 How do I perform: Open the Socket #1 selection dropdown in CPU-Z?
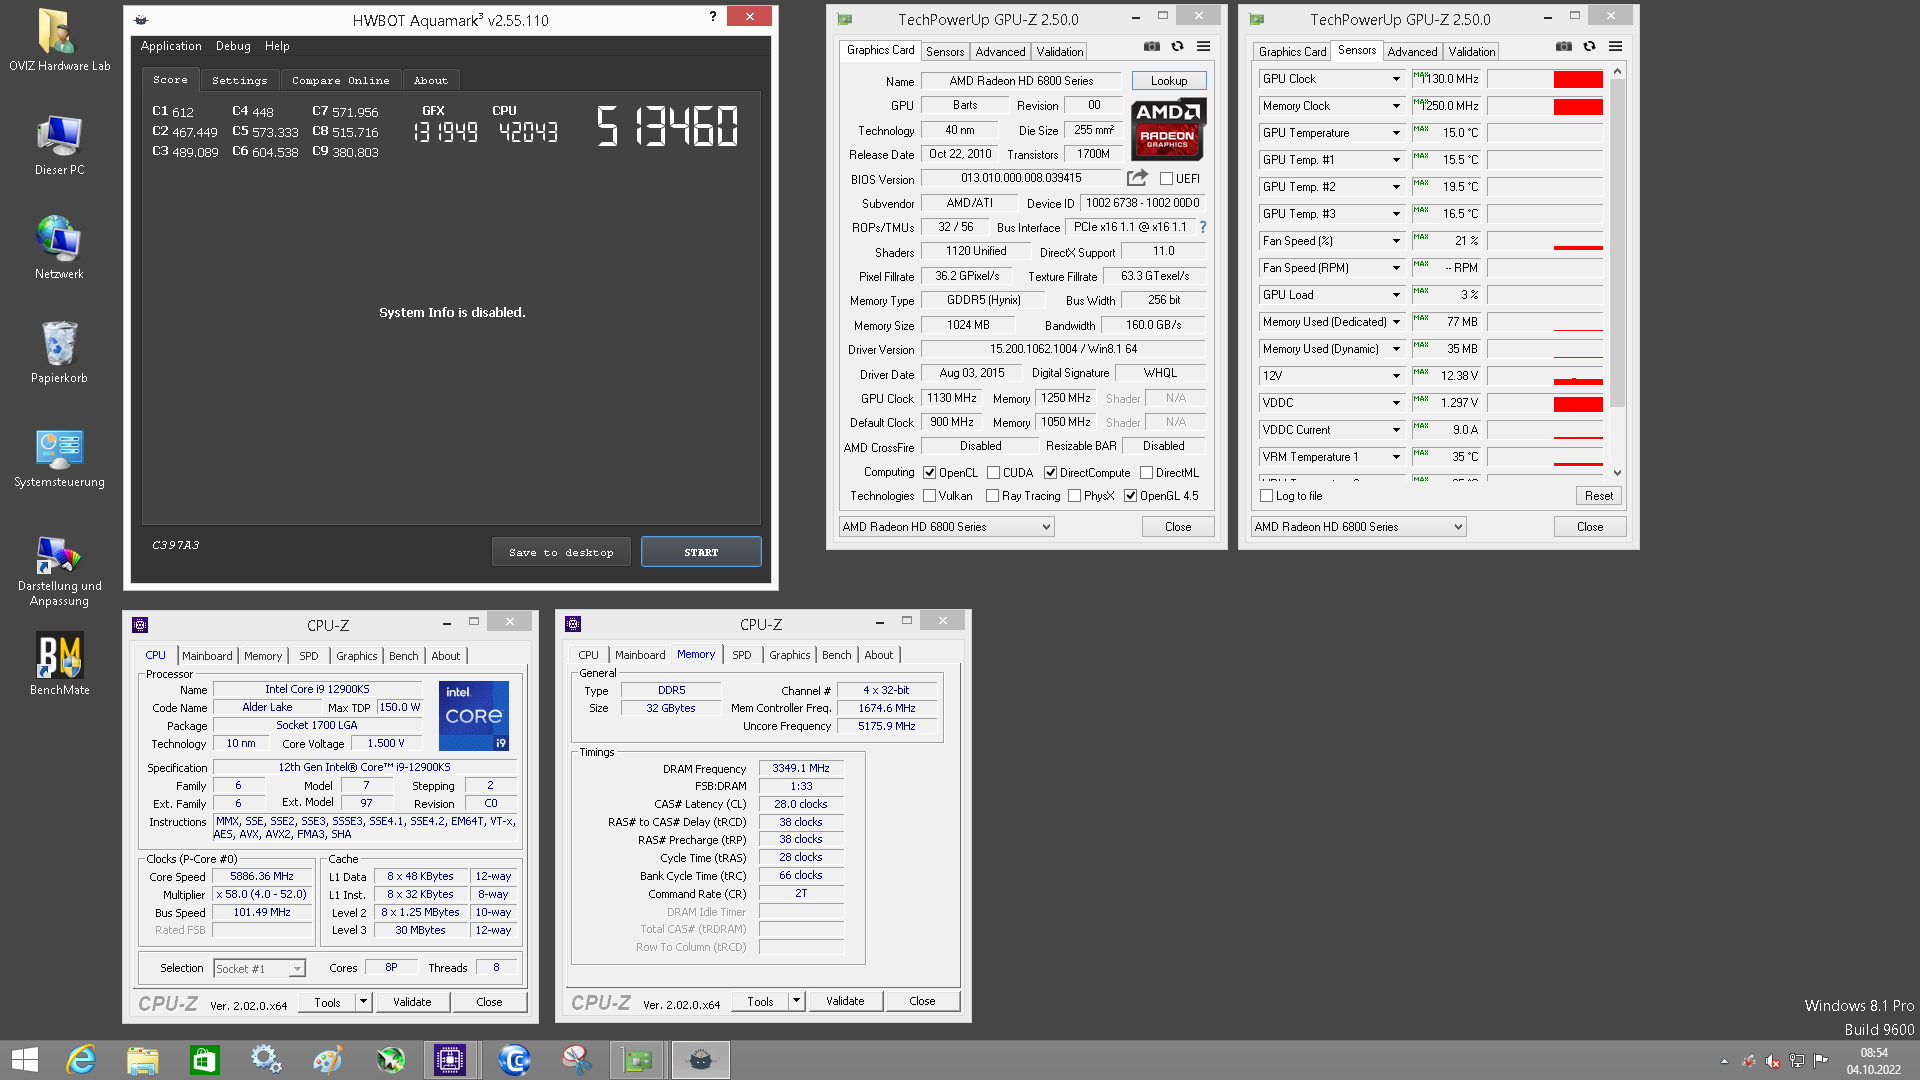click(259, 968)
